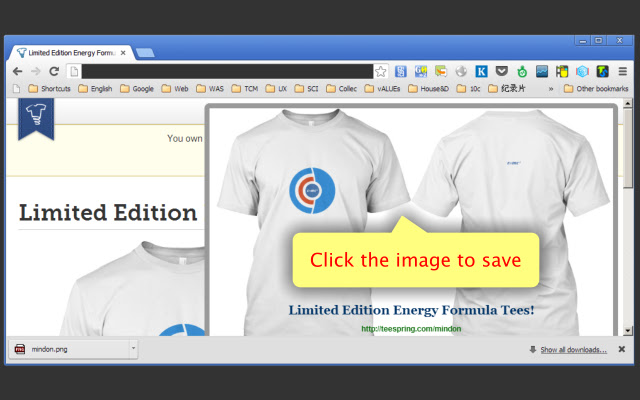This screenshot has height=400, width=640.
Task: Open the downloaded mindon.png file
Action: [x=69, y=349]
